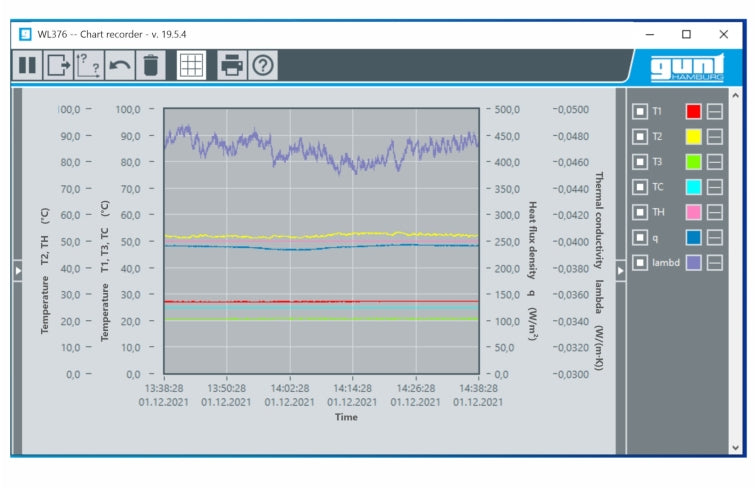Pause the chart recording
This screenshot has height=488, width=755.
pos(27,66)
